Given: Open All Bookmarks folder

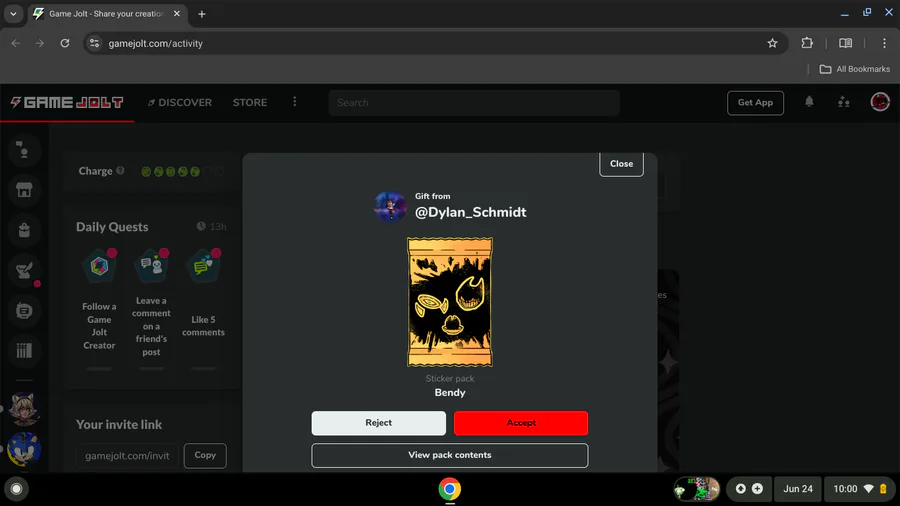Looking at the screenshot, I should pyautogui.click(x=854, y=69).
